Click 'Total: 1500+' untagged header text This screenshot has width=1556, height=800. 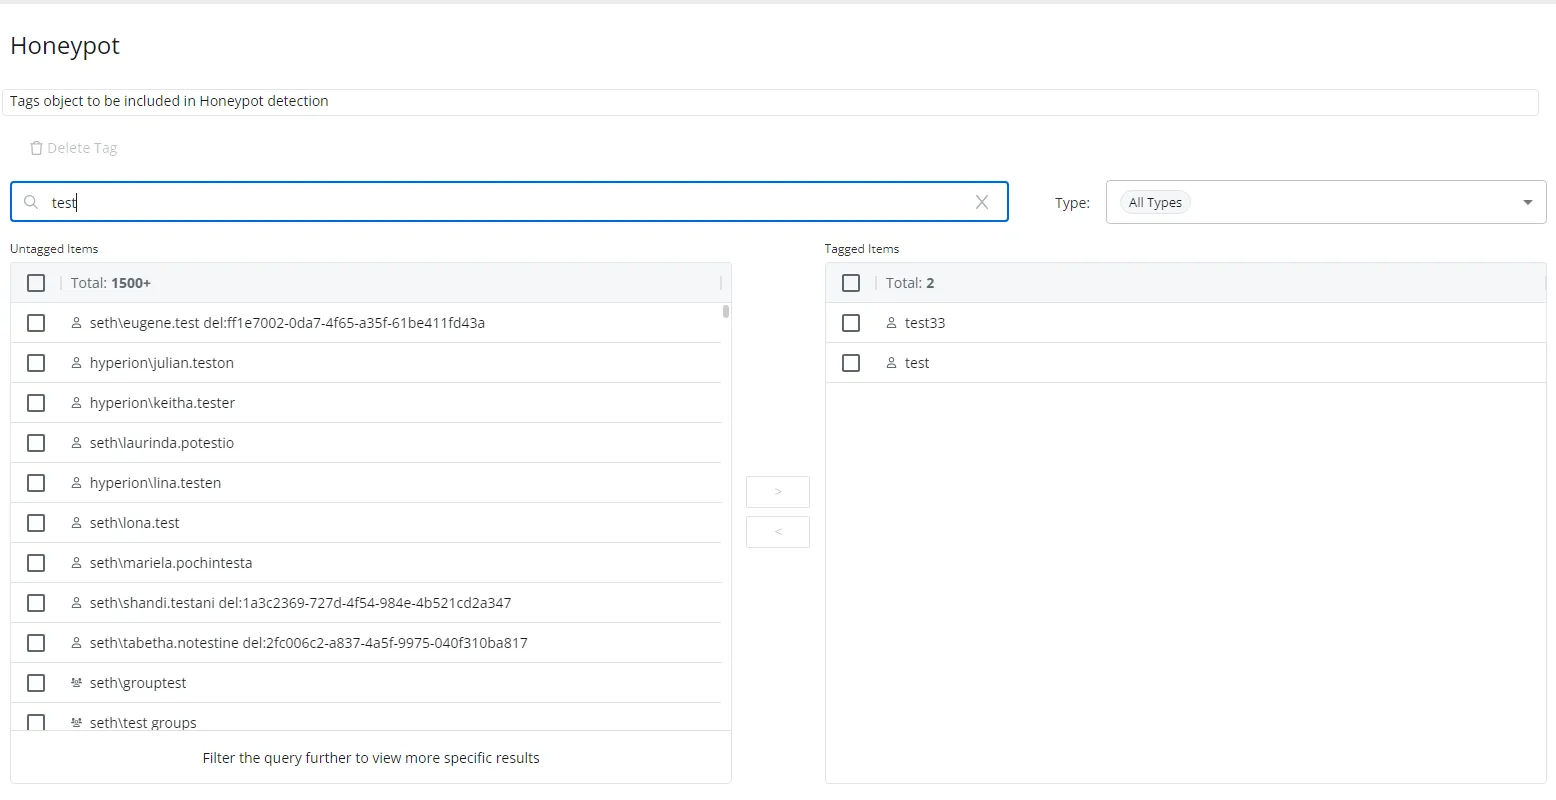point(111,283)
